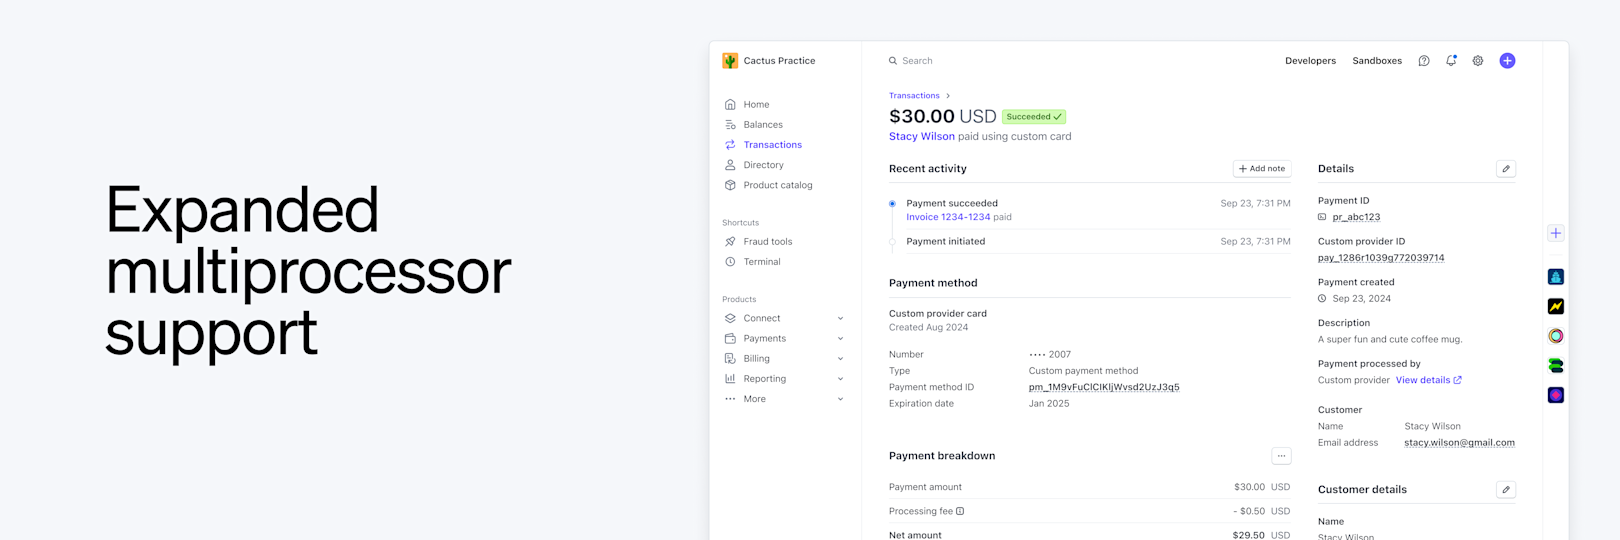Viewport: 1620px width, 540px height.
Task: Open Payment breakdown ellipsis menu
Action: [1281, 456]
